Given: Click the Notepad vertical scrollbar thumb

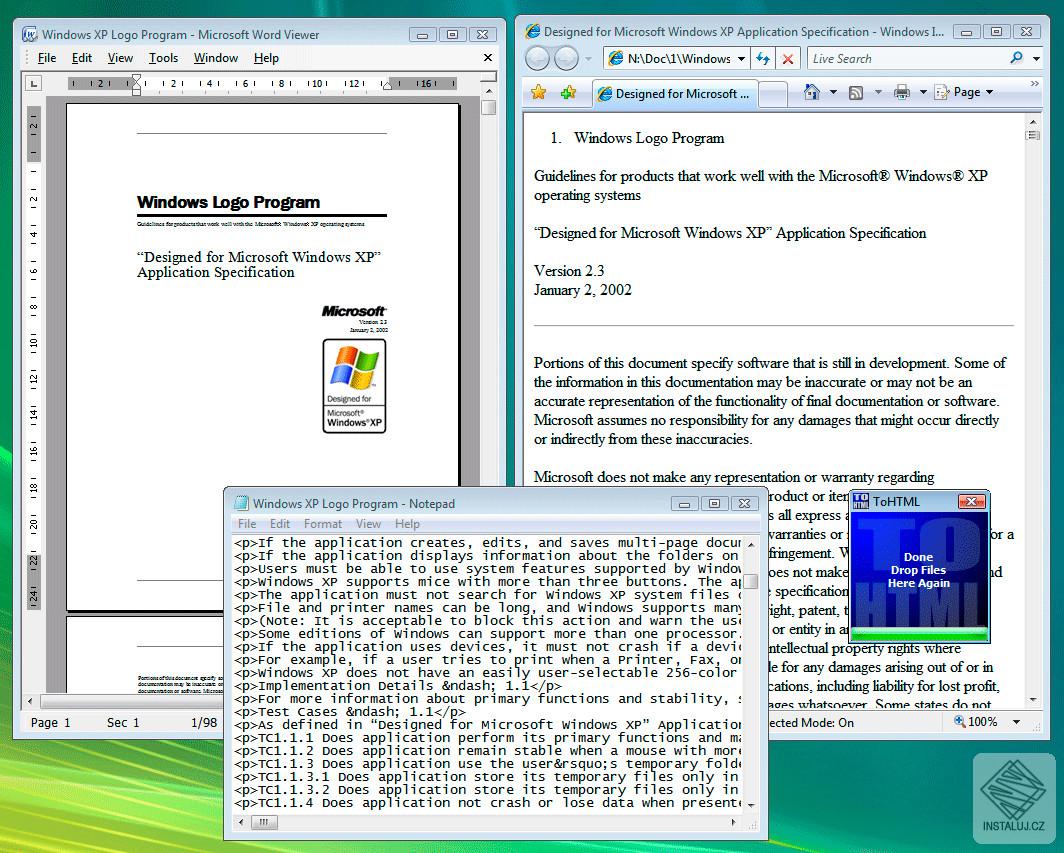Looking at the screenshot, I should pyautogui.click(x=750, y=582).
